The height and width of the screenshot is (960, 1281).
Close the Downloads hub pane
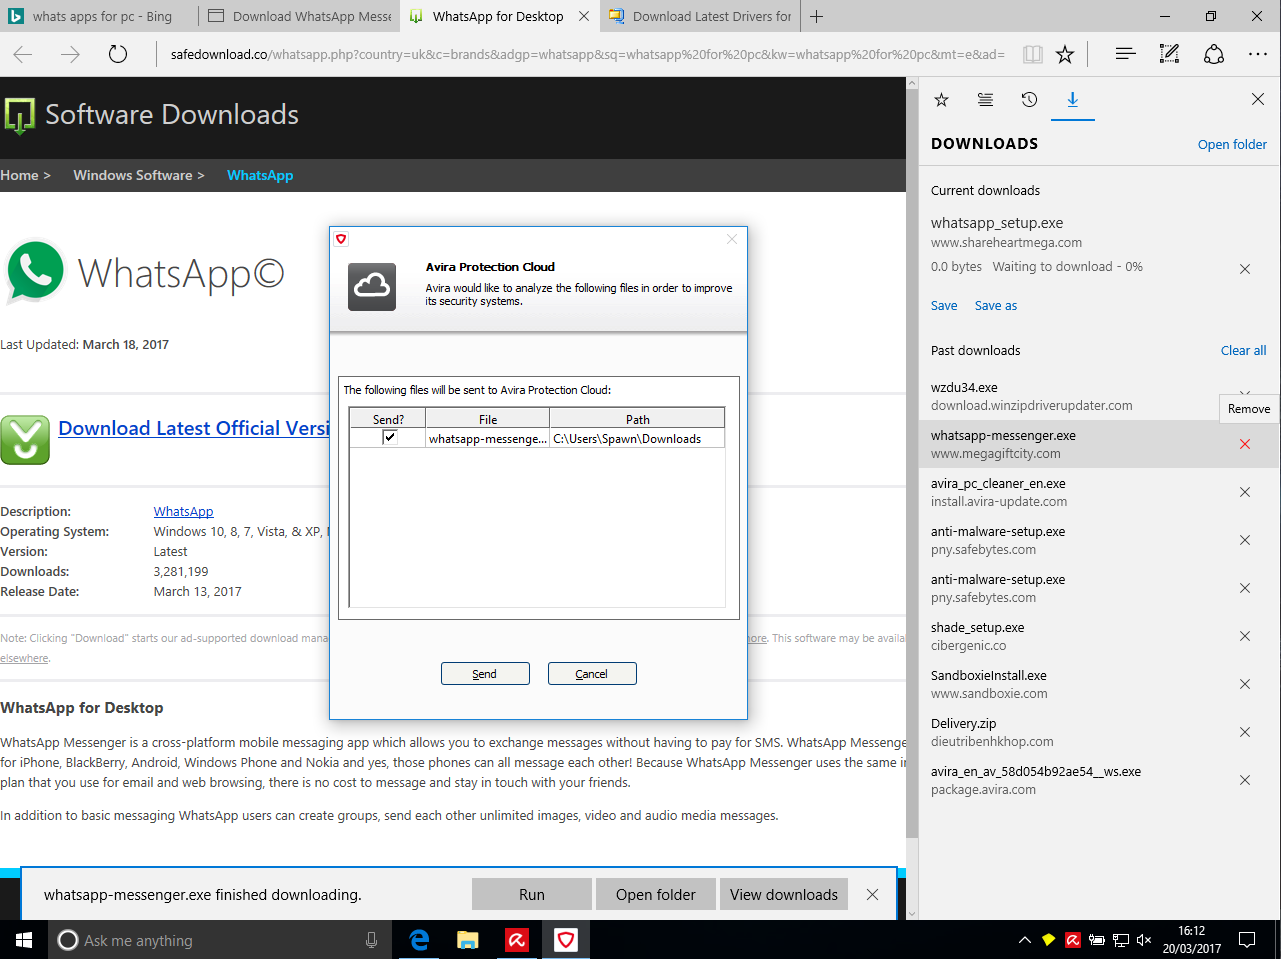coord(1258,99)
